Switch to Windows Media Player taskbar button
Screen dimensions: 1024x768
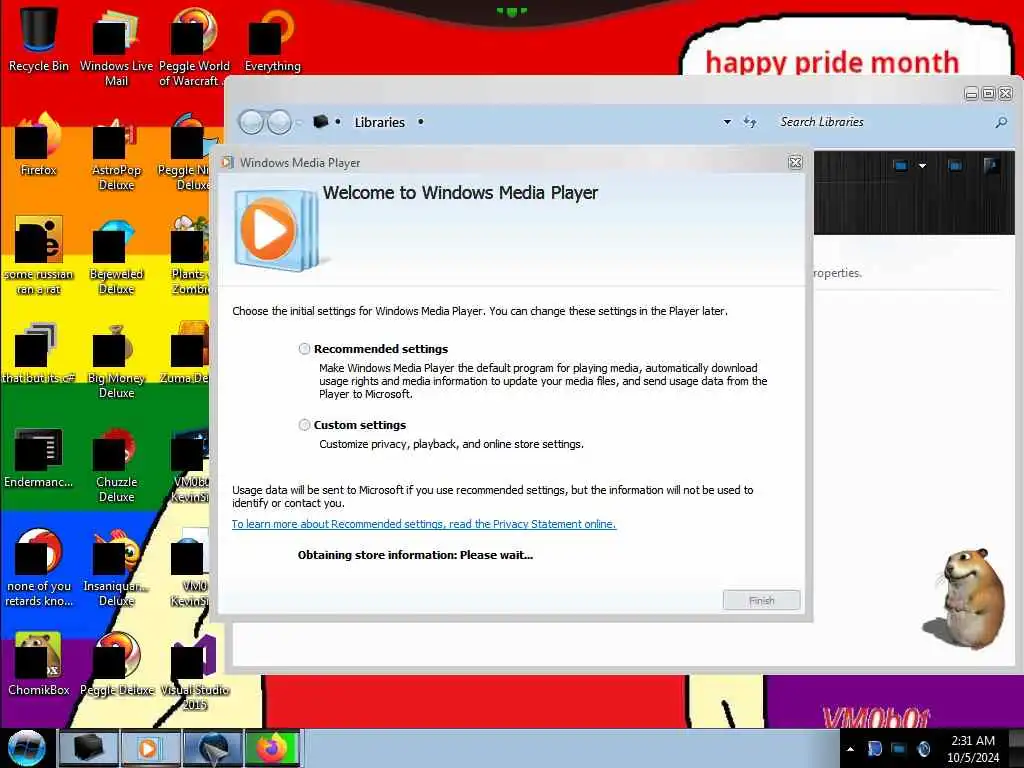(x=150, y=748)
